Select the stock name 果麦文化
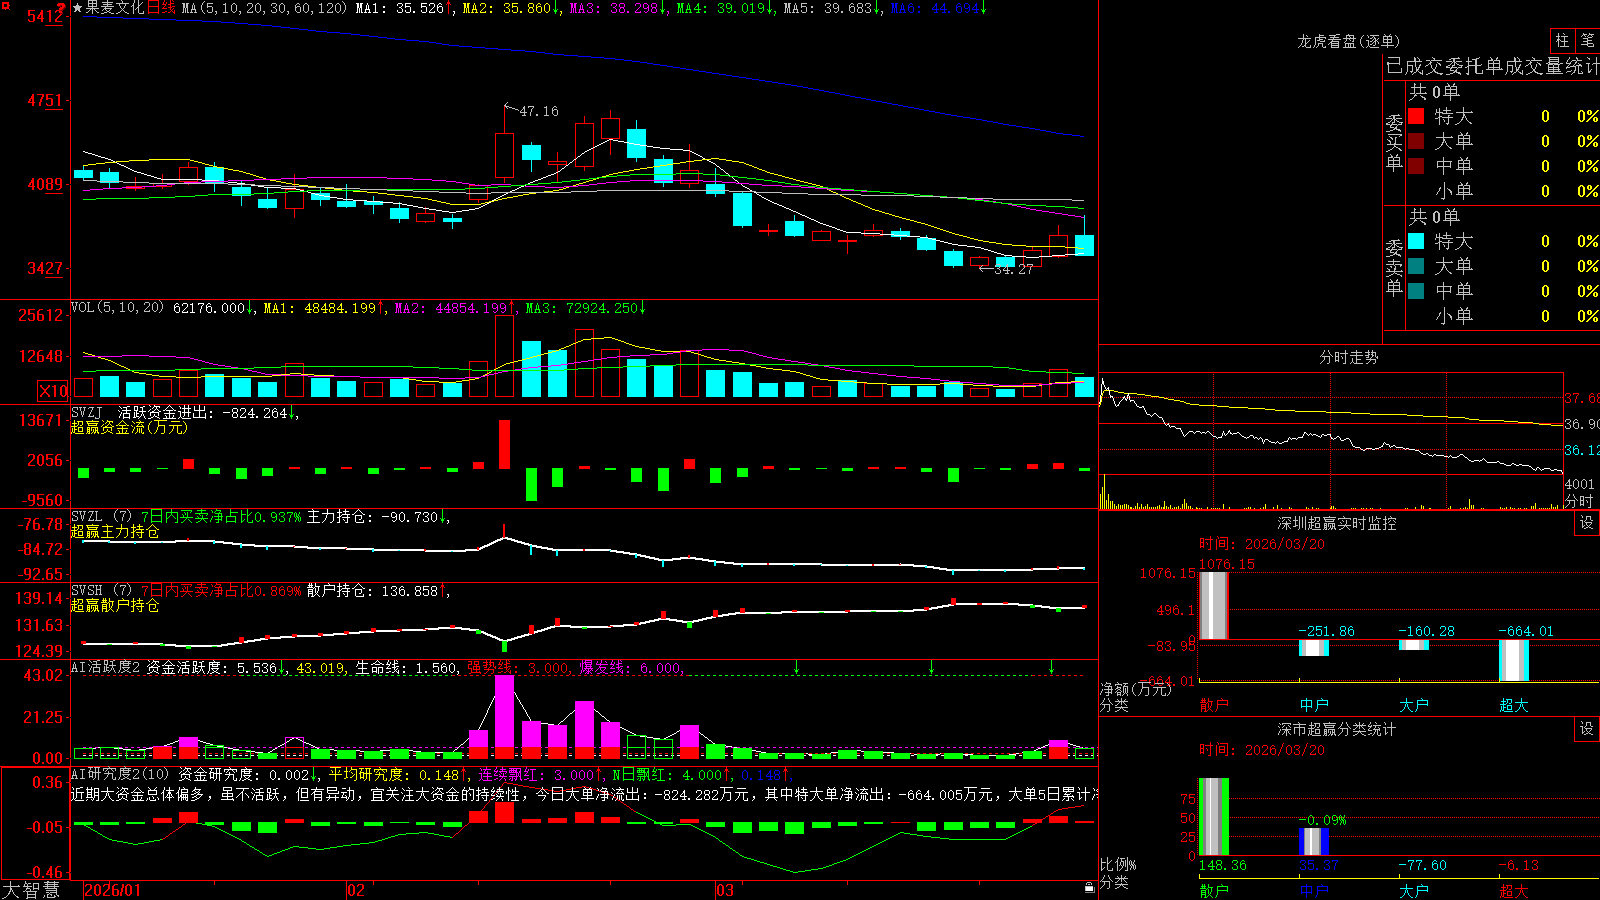 tap(115, 8)
